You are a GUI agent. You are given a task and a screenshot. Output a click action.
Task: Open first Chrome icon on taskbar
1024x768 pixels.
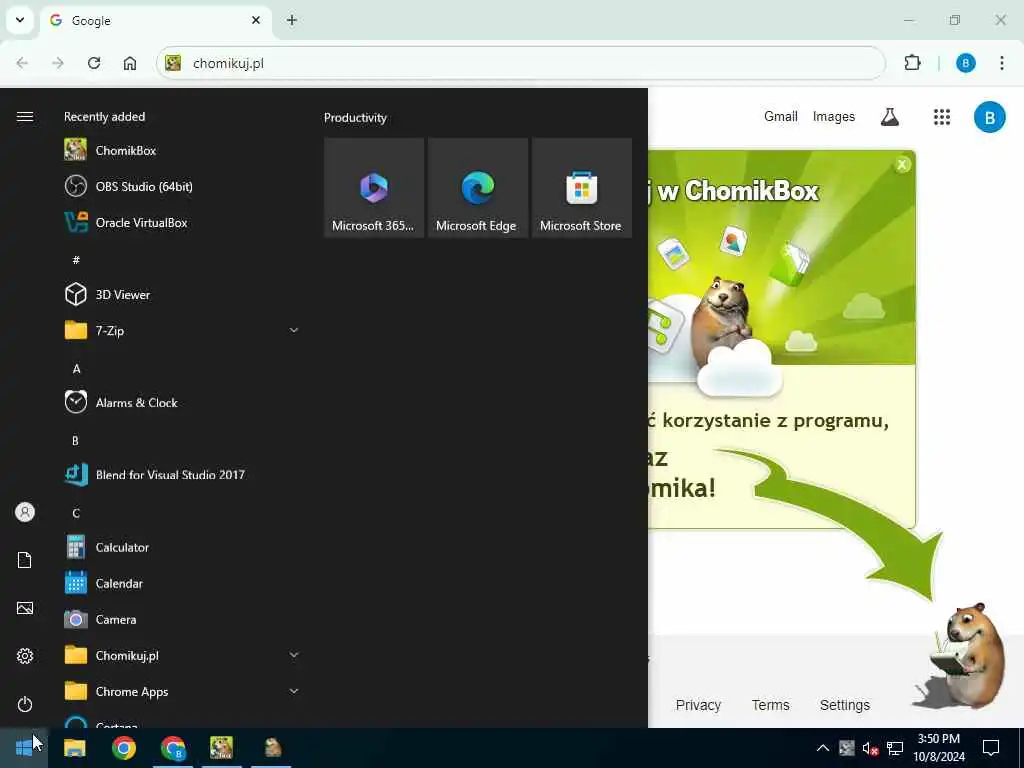[123, 747]
